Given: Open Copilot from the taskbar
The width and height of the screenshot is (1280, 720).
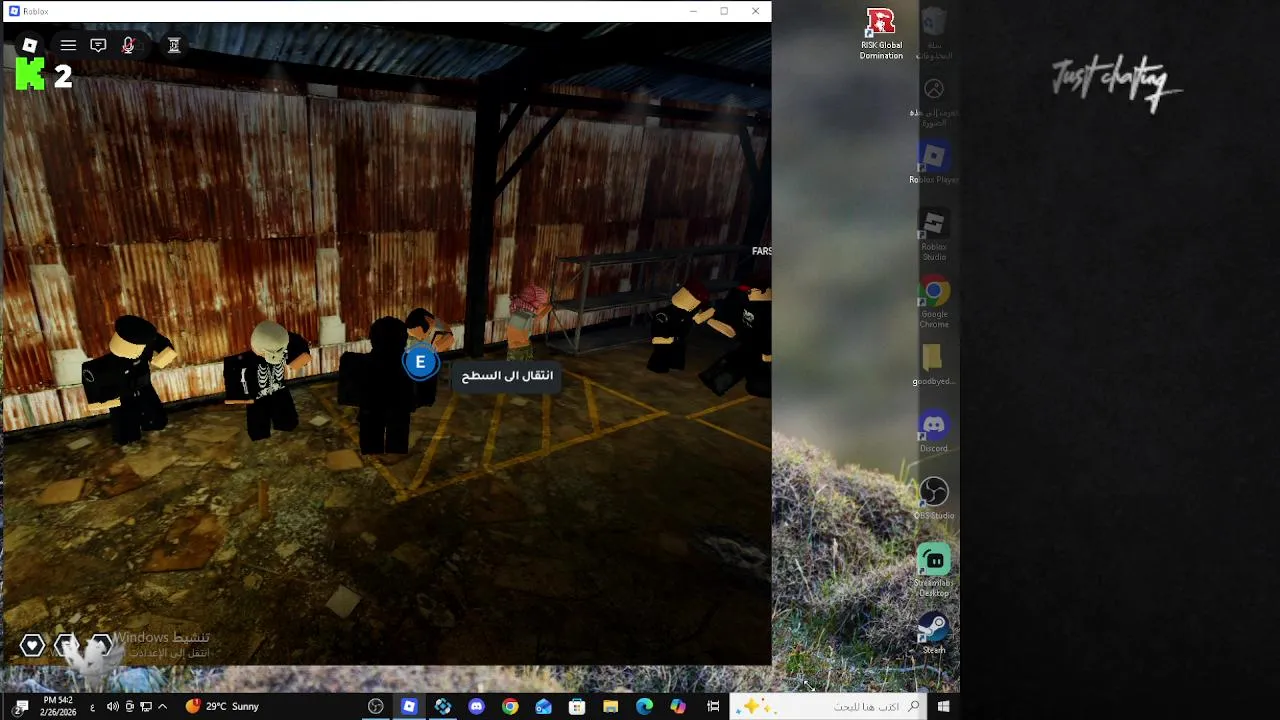Looking at the screenshot, I should (x=678, y=707).
